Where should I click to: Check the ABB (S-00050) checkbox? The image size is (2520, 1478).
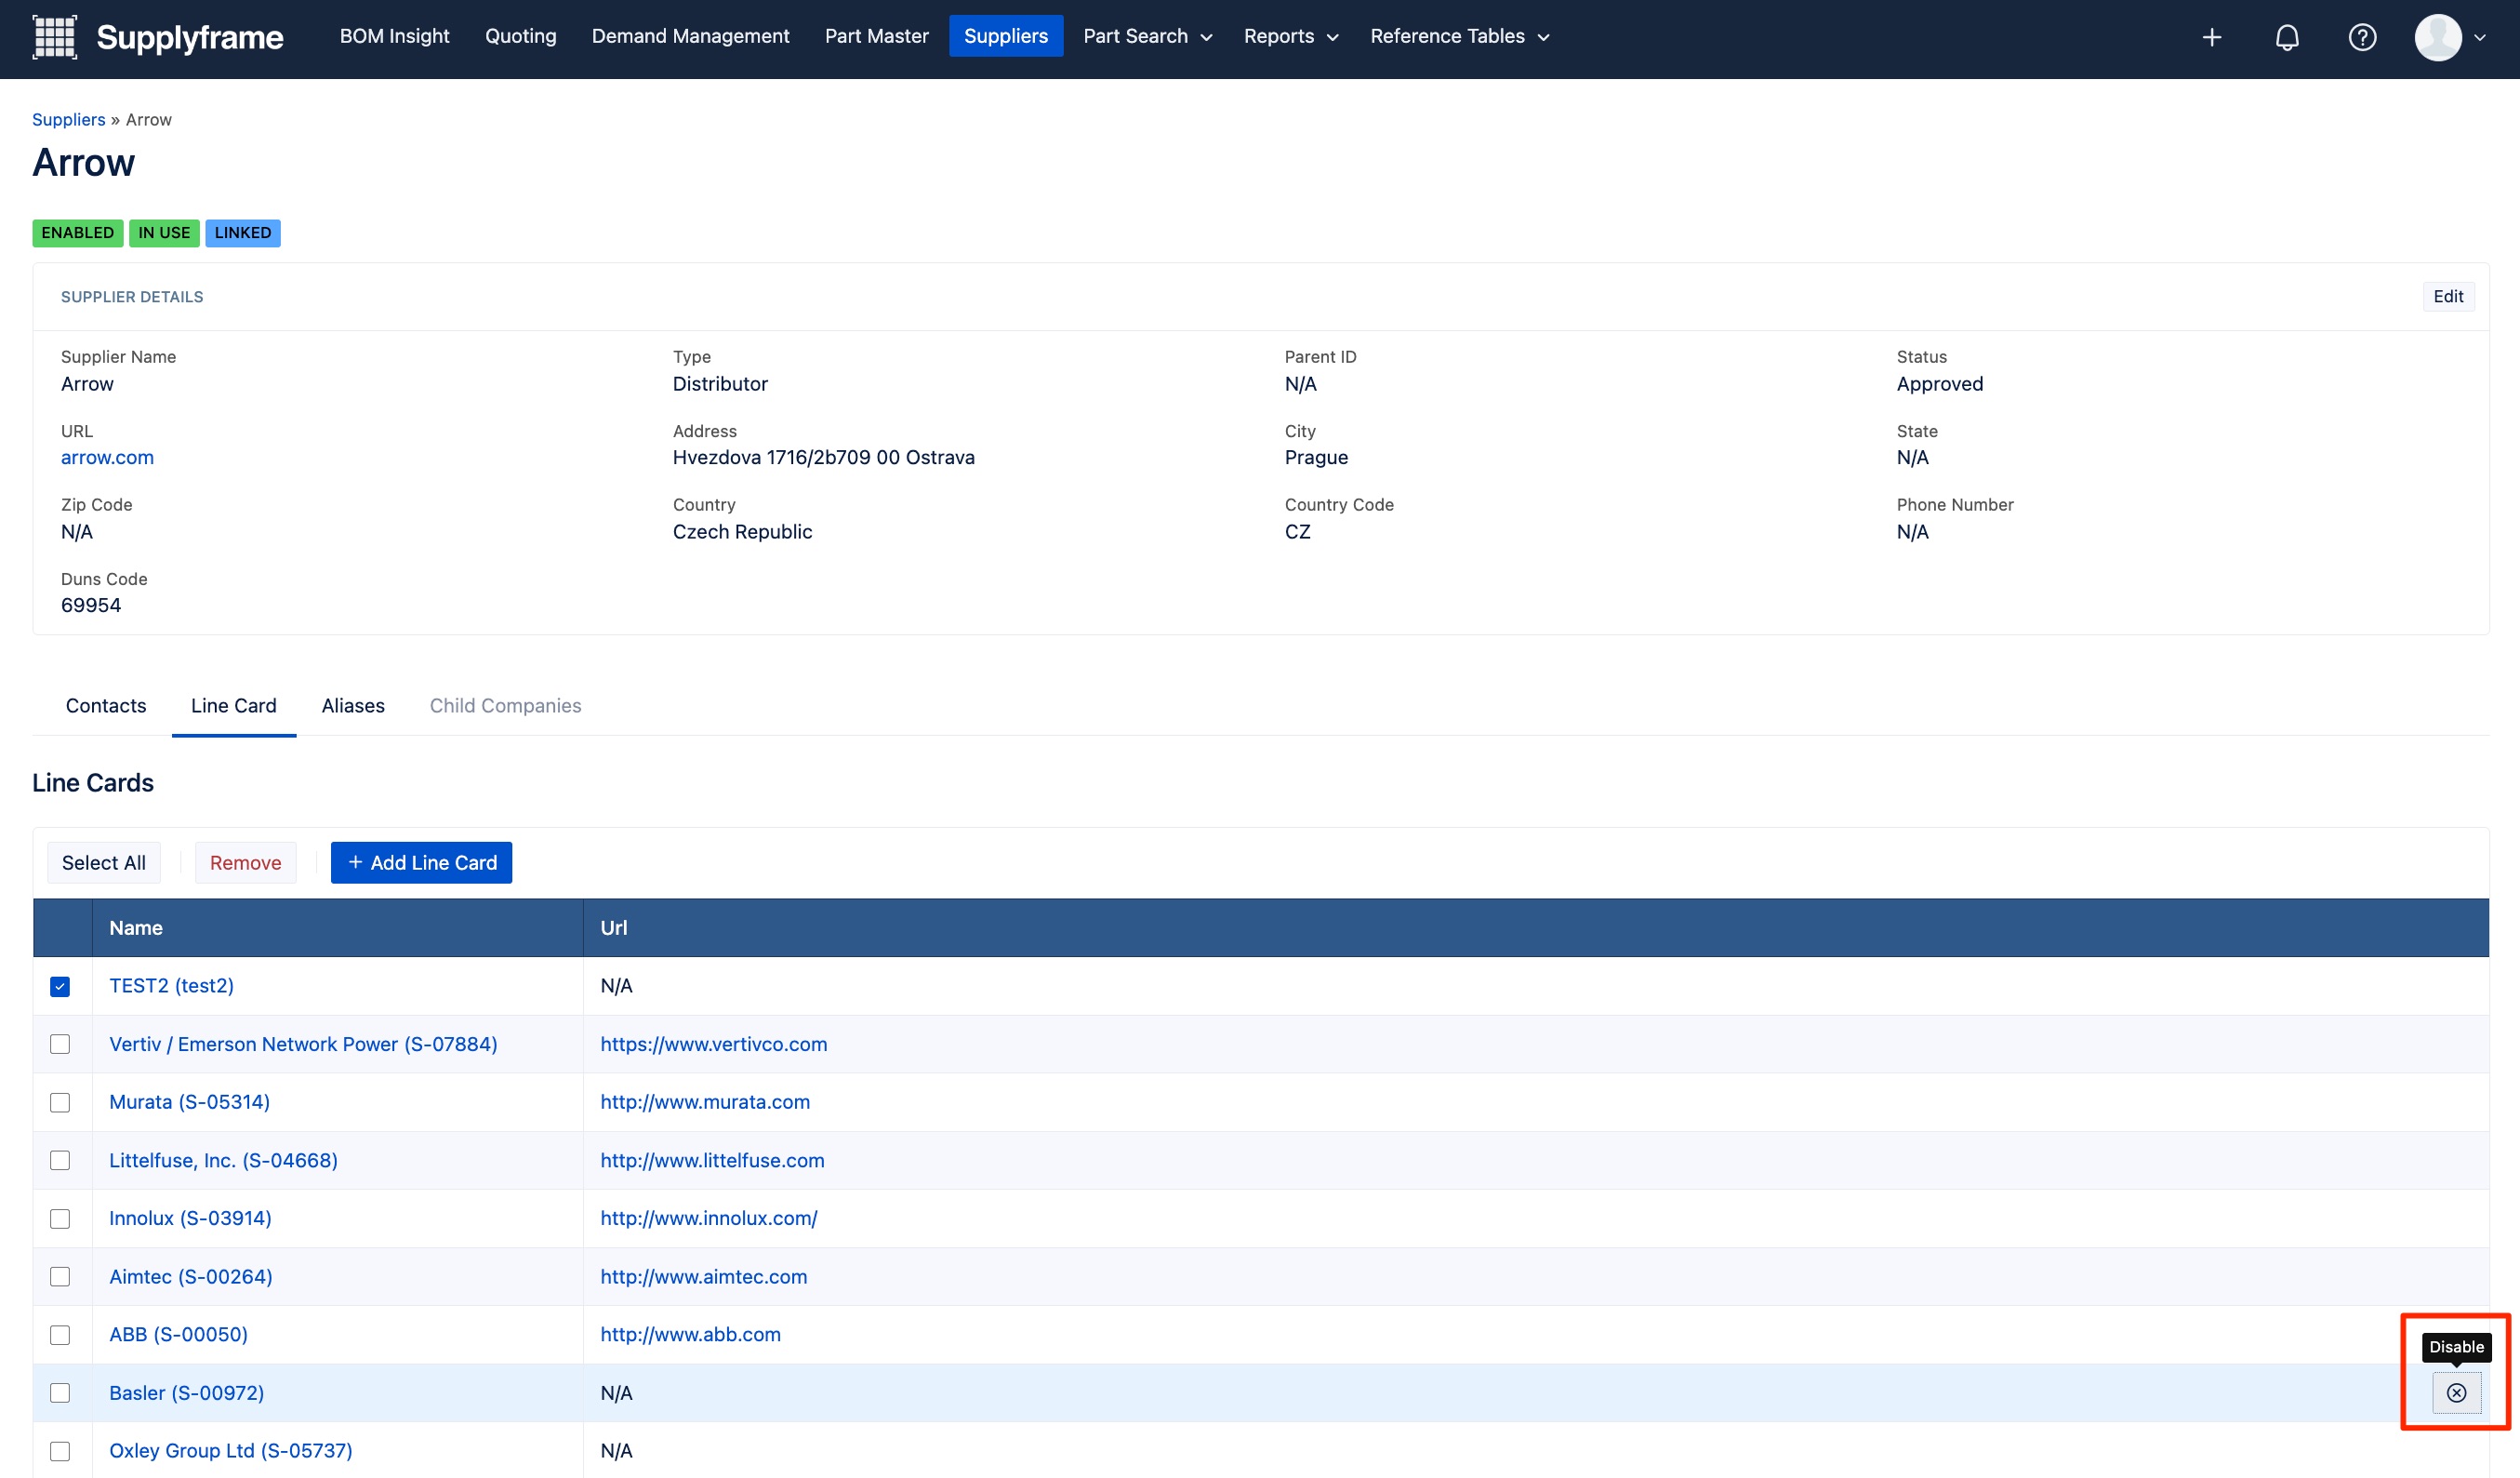[x=60, y=1334]
